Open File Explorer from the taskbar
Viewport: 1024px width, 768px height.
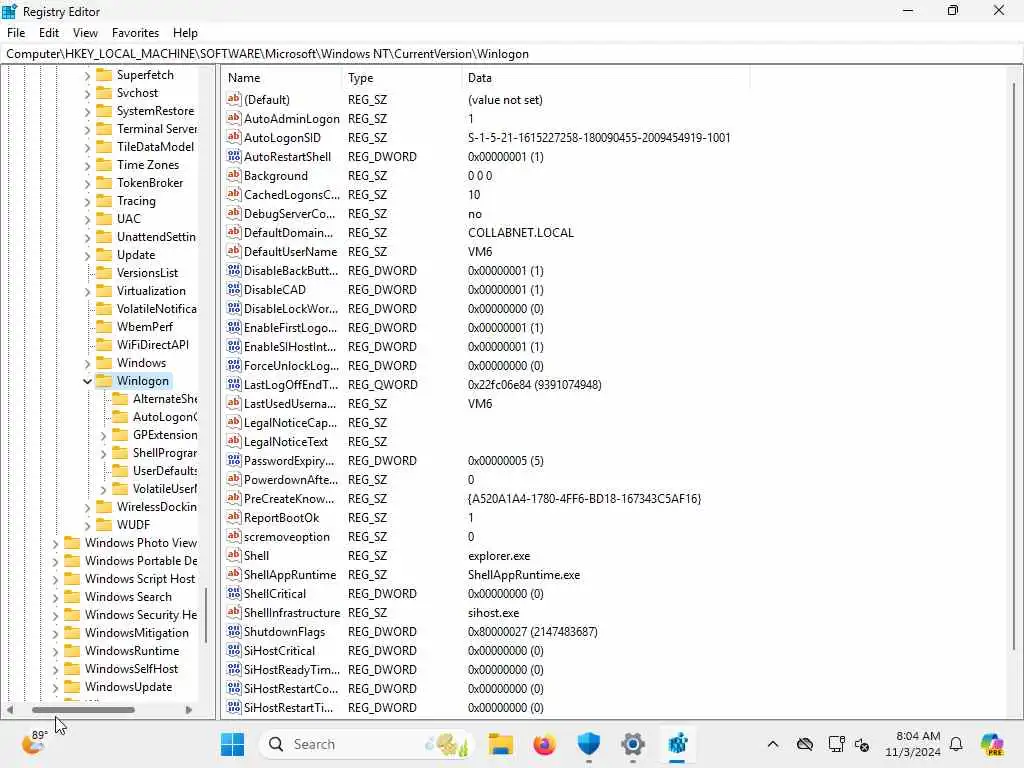click(x=501, y=744)
